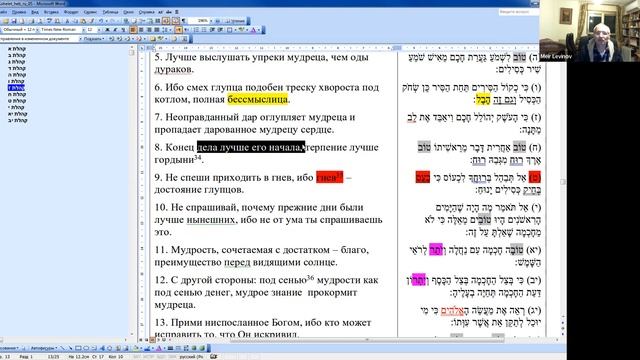Toggle show paragraph marks (¶) button
The height and width of the screenshot is (360, 640).
[184, 21]
